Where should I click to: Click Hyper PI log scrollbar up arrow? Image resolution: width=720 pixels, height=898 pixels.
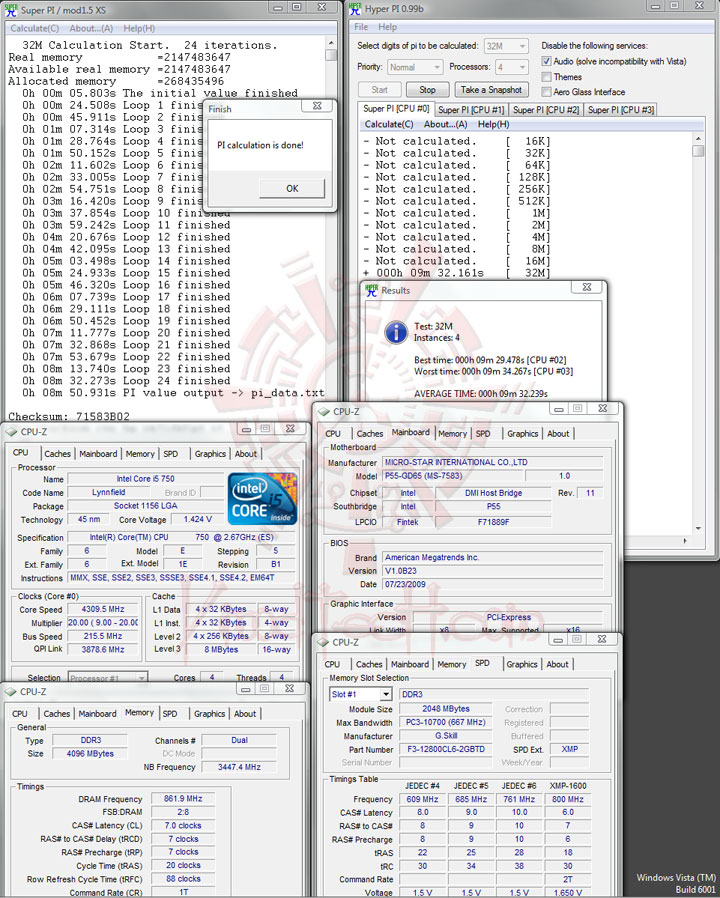click(x=698, y=139)
